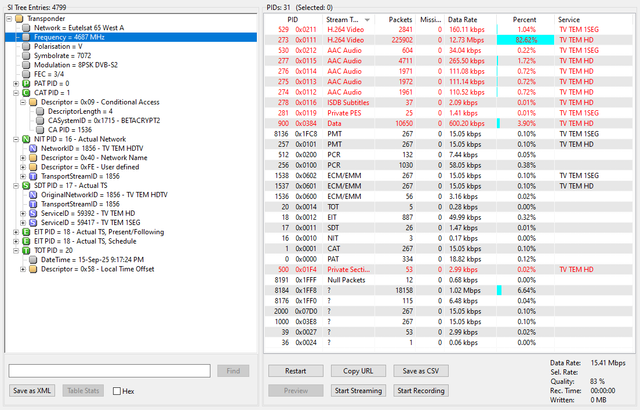Image resolution: width=640 pixels, height=410 pixels.
Task: Click the TOT PID green T icon
Action: coord(26,250)
